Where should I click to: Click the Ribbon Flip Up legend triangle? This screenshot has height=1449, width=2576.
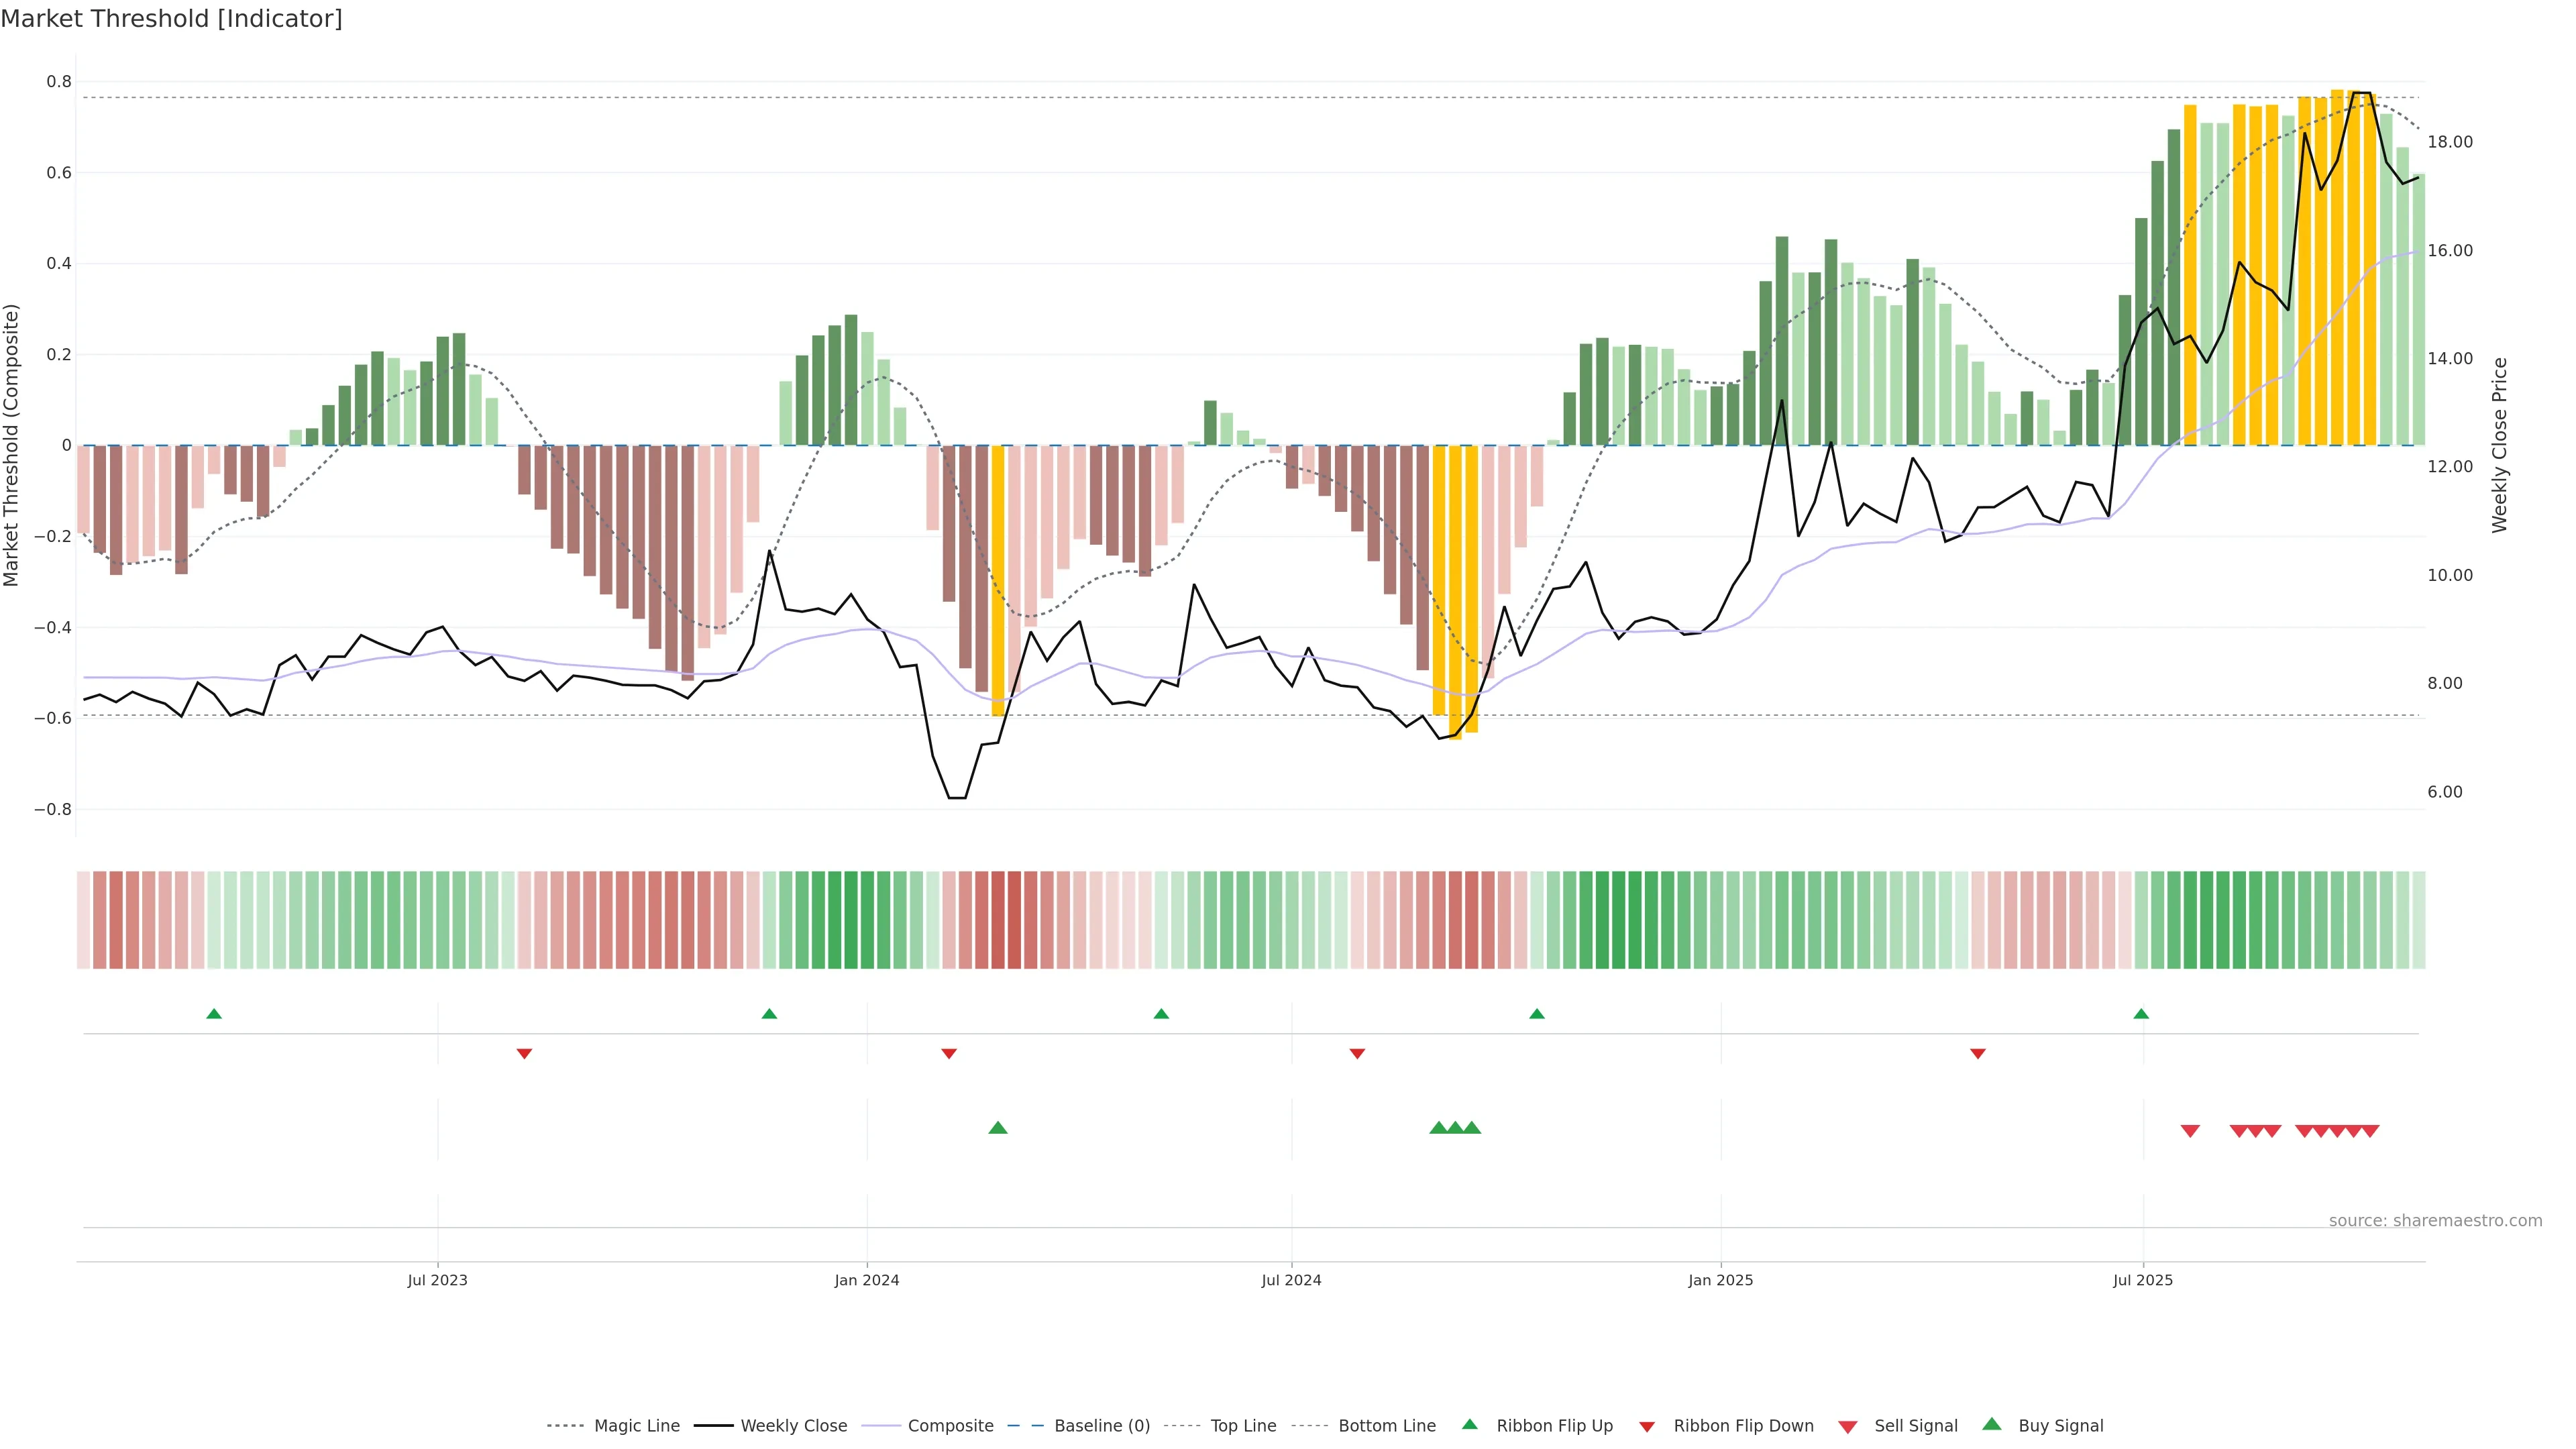(x=1470, y=1424)
